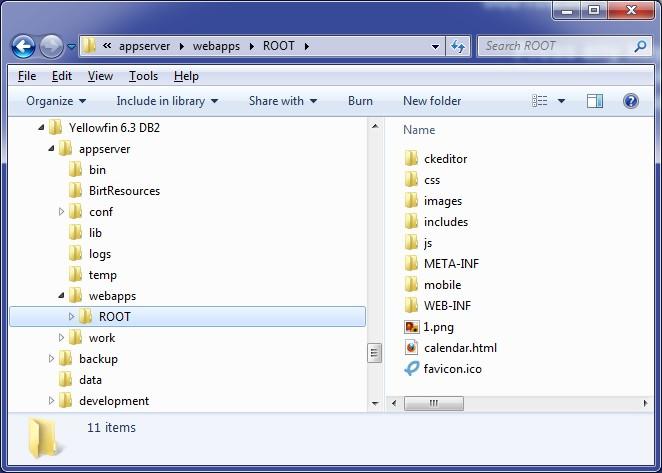Click the Burn button

pos(360,101)
